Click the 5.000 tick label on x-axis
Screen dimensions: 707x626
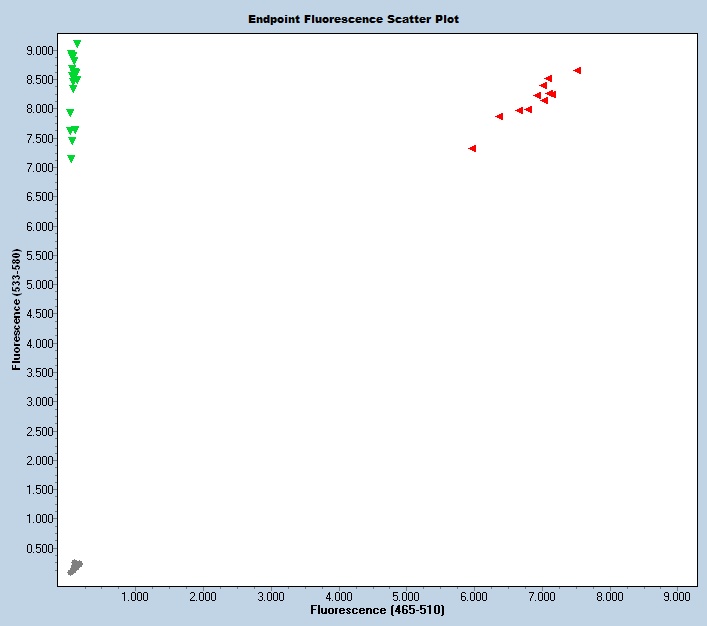(406, 596)
